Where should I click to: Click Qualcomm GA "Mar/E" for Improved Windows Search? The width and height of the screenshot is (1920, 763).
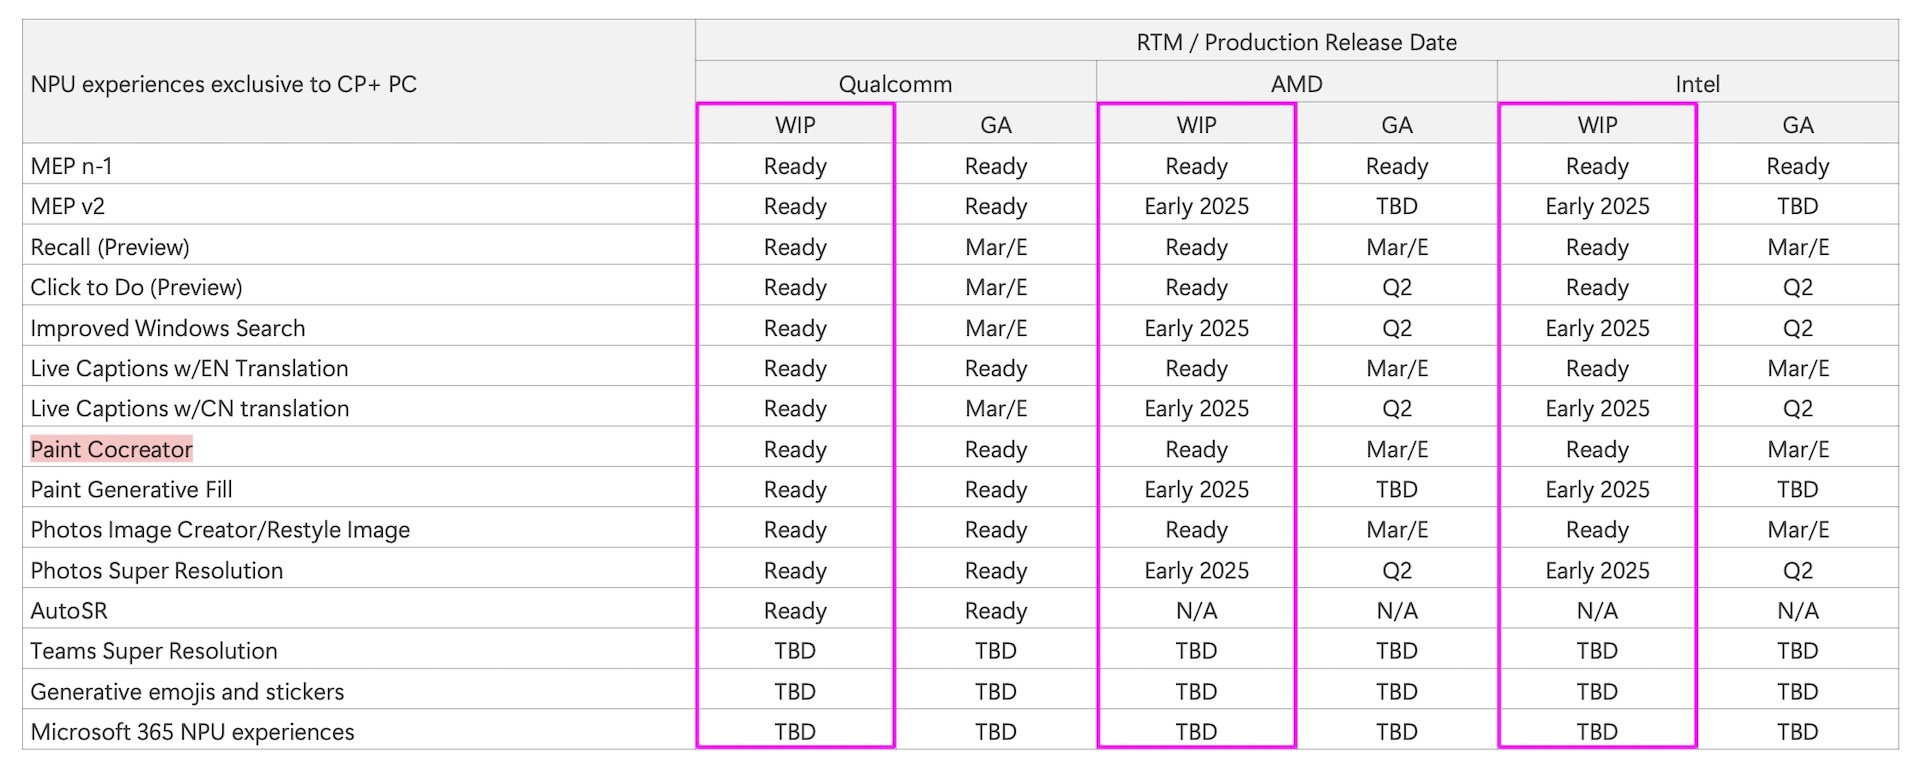995,328
